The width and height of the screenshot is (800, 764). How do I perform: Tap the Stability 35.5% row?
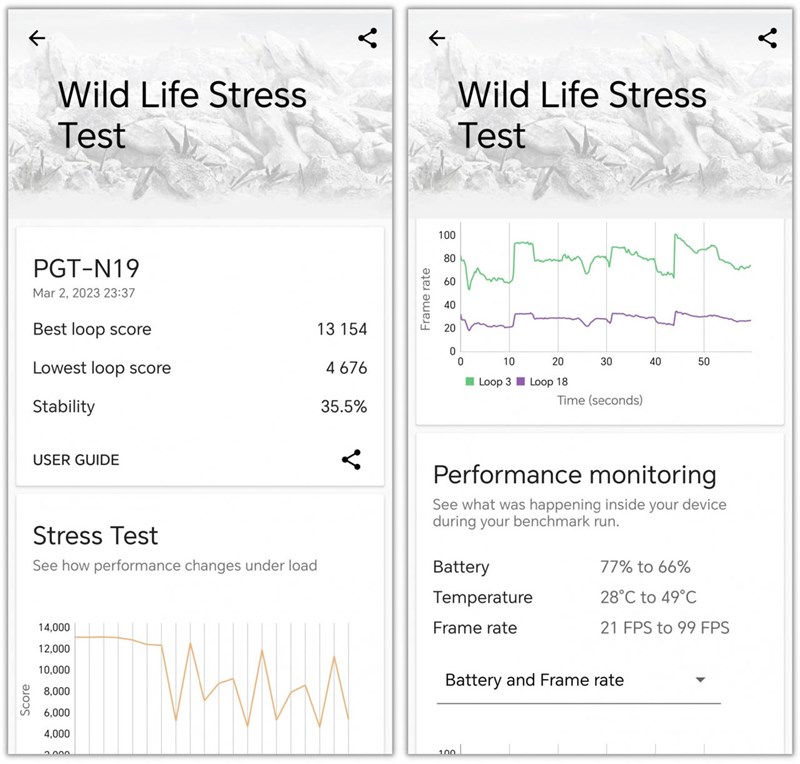tap(200, 406)
